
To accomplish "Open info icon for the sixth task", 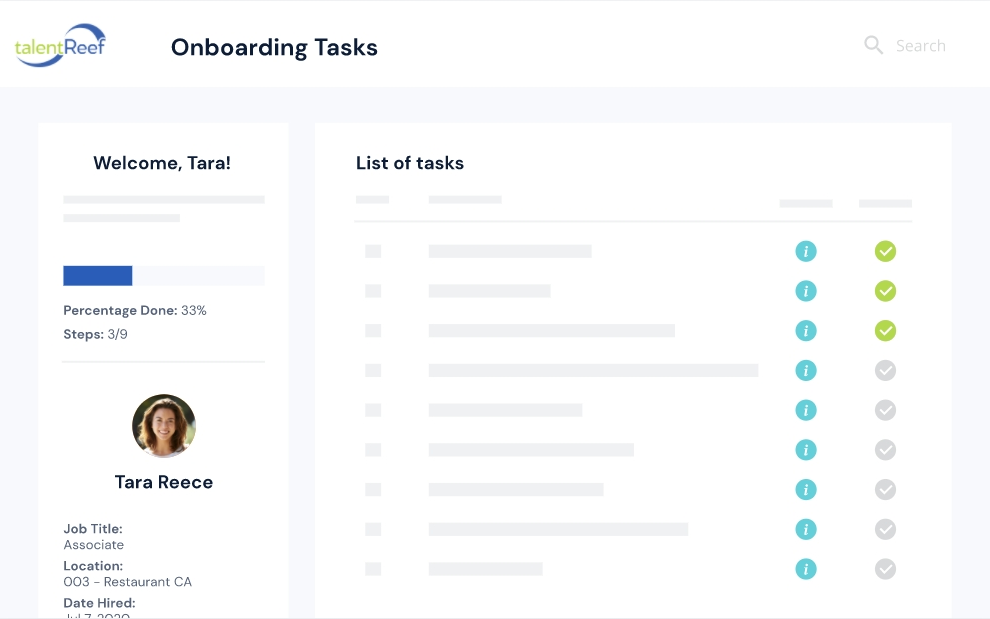I will tap(806, 450).
